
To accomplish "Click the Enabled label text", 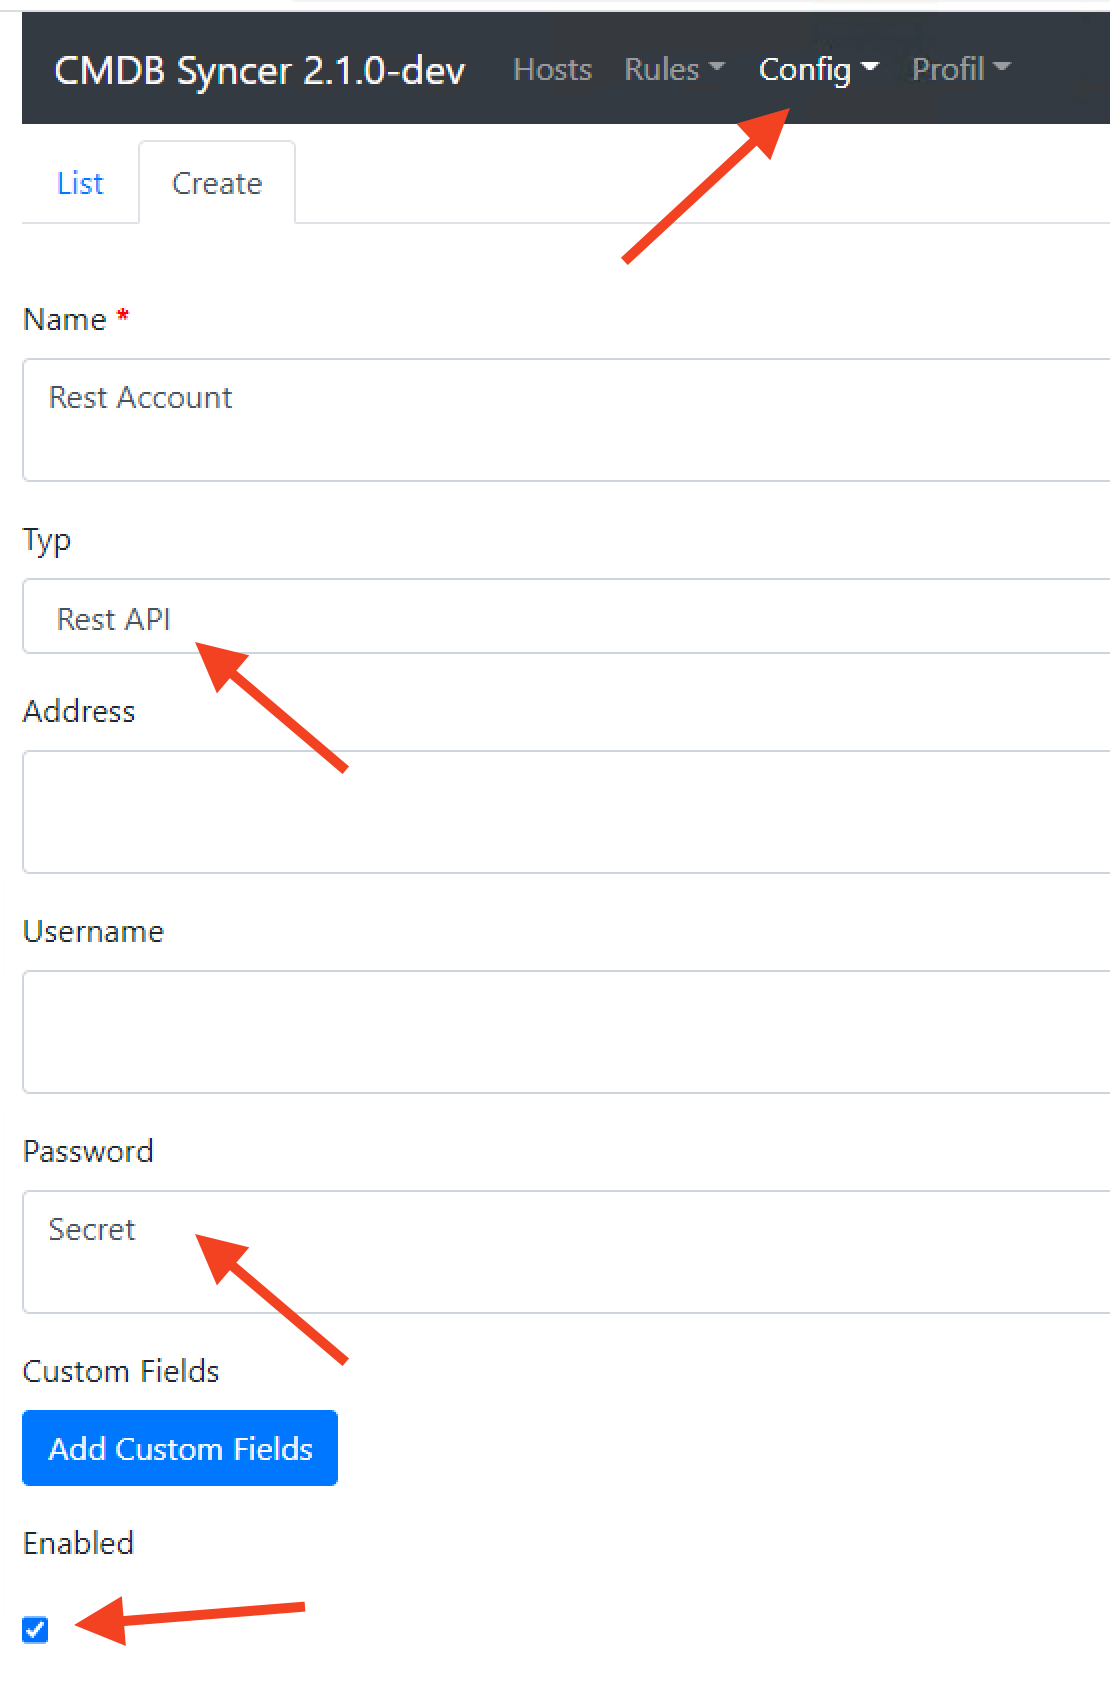I will coord(78,1543).
